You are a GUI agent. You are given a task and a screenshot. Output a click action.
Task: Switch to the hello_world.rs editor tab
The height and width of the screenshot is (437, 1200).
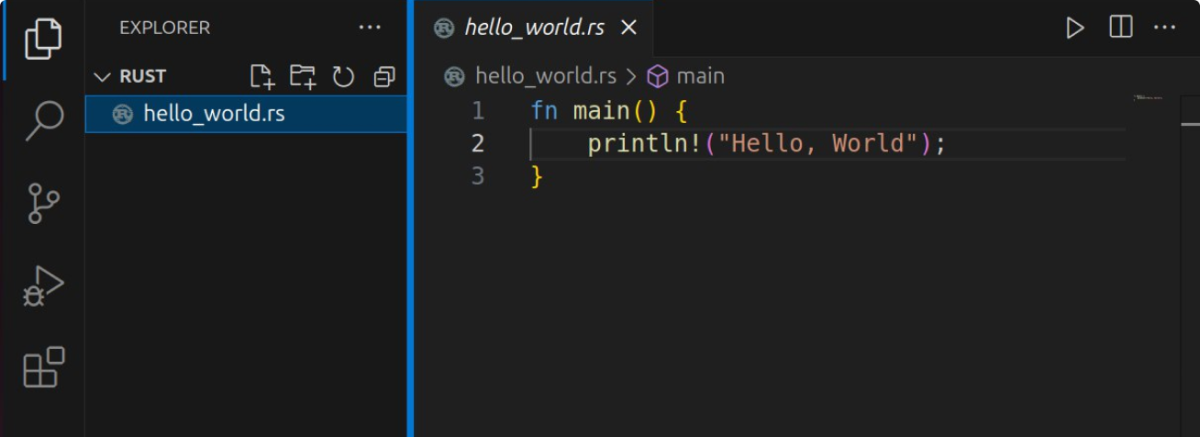533,28
